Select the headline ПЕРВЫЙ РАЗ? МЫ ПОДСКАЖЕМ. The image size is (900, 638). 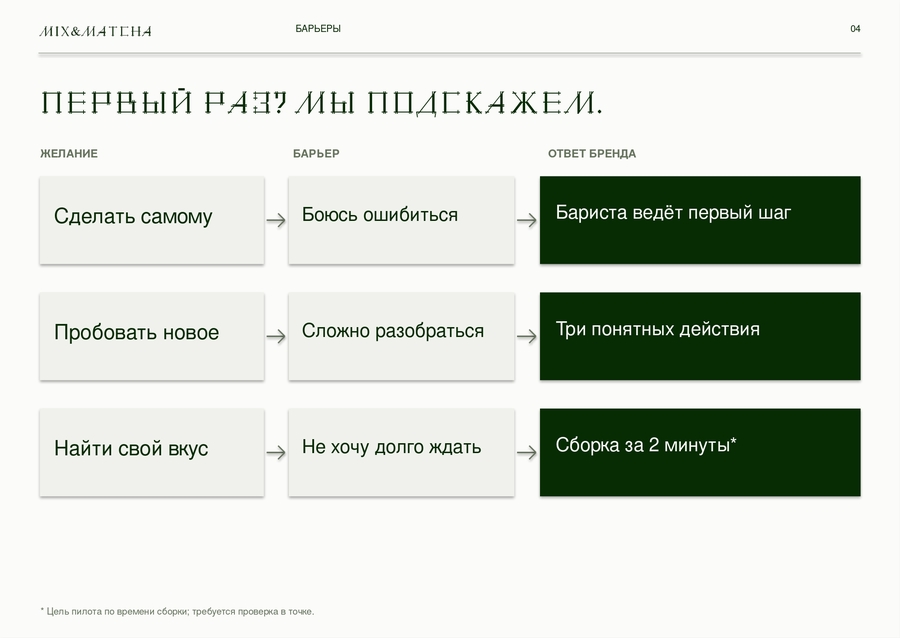tap(321, 103)
